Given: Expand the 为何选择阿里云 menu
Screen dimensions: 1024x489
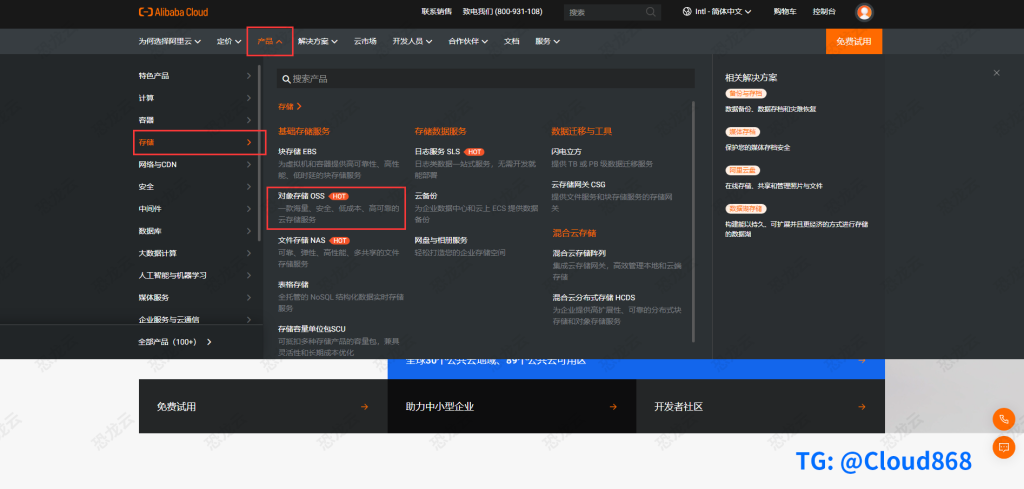Looking at the screenshot, I should click(169, 41).
